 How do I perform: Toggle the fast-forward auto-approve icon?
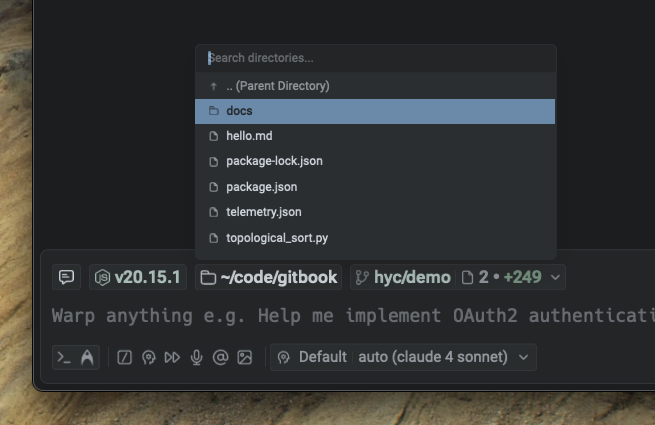tap(172, 357)
